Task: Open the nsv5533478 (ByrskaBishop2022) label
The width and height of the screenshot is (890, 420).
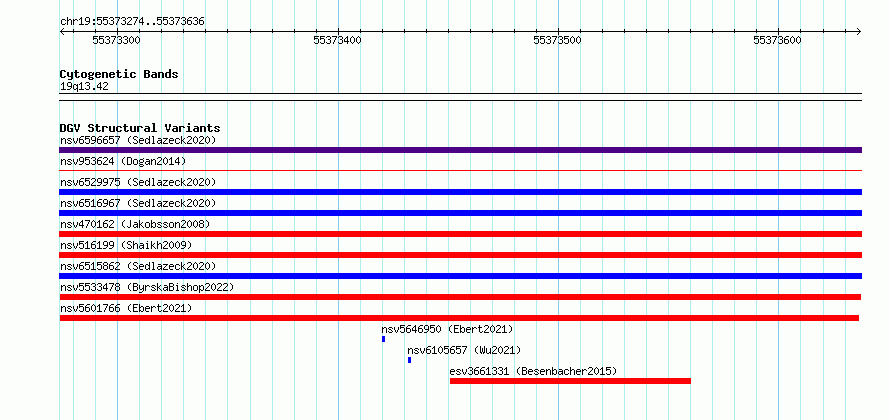Action: click(x=147, y=287)
